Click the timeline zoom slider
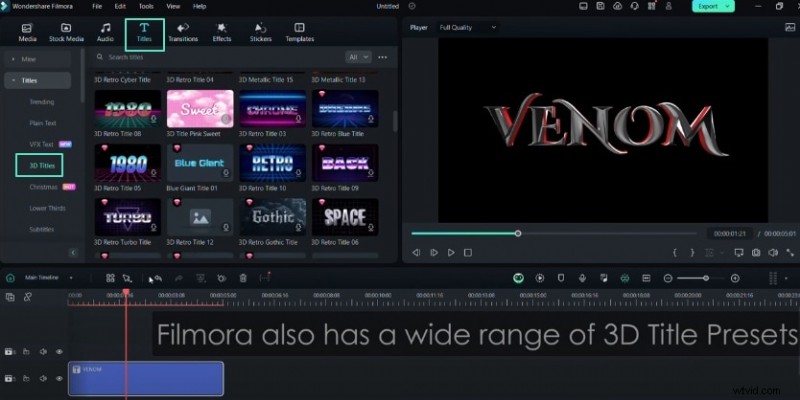Viewport: 800px width, 400px height. [x=706, y=278]
